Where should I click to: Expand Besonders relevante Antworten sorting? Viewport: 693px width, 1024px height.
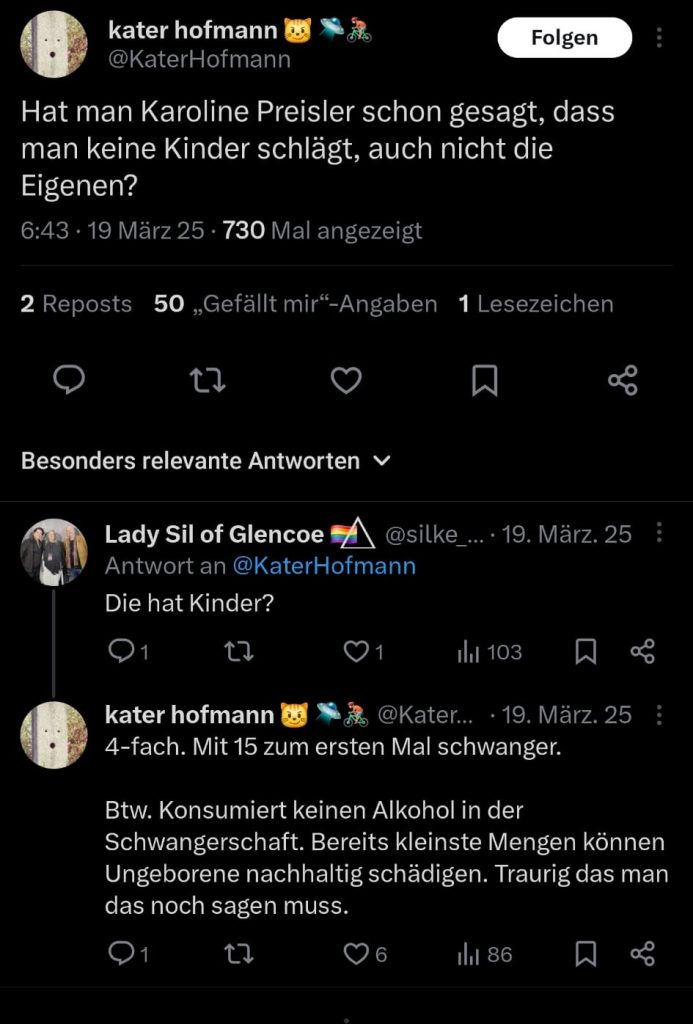381,461
